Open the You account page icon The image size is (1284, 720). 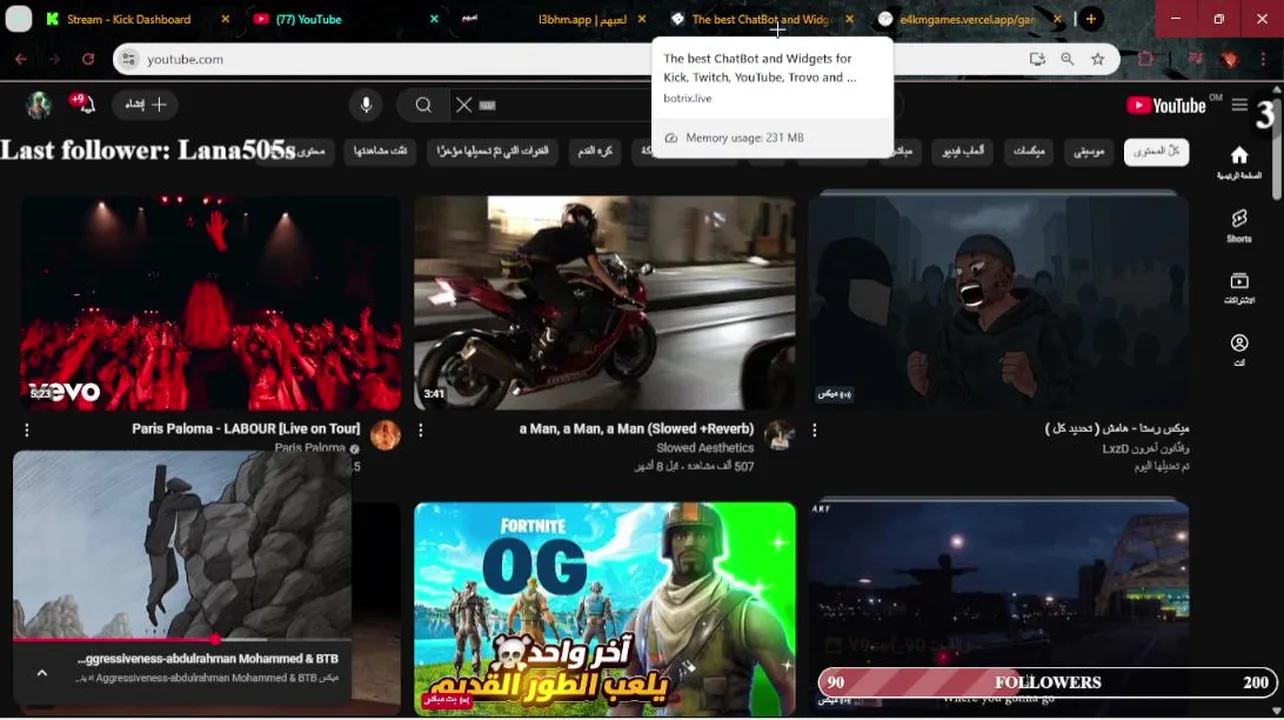1239,350
